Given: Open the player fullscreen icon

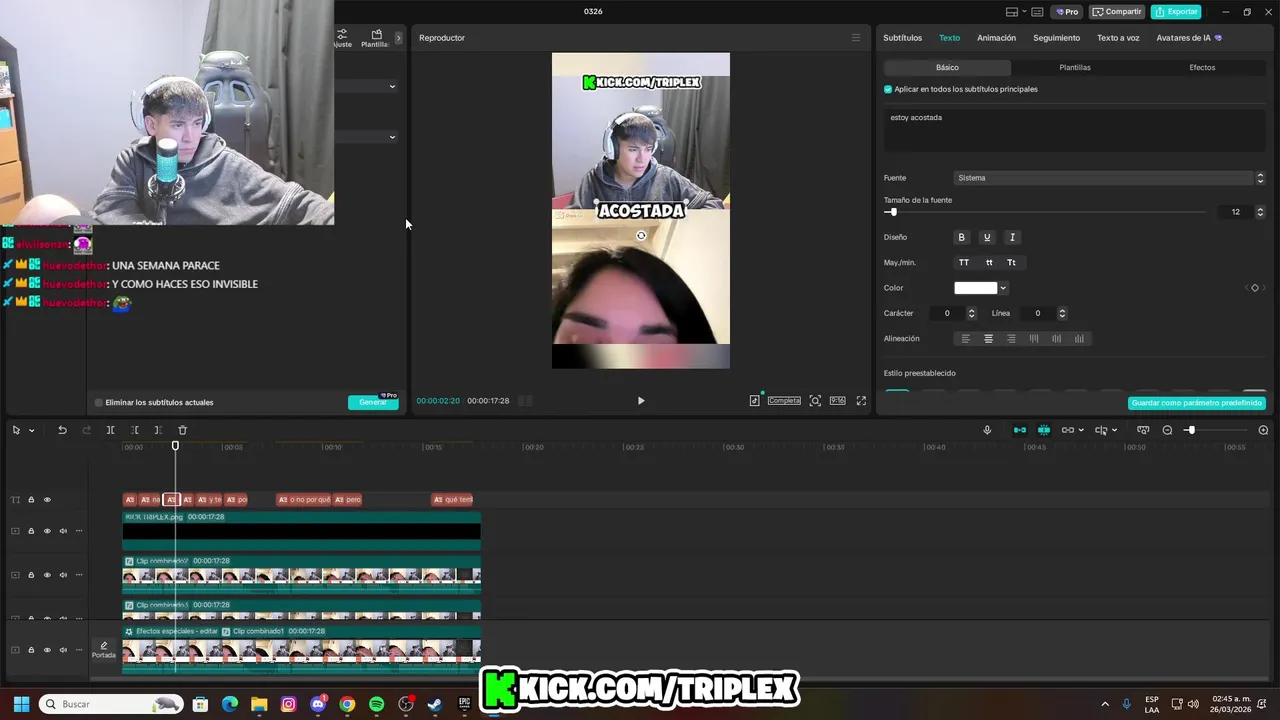Looking at the screenshot, I should coord(861,401).
